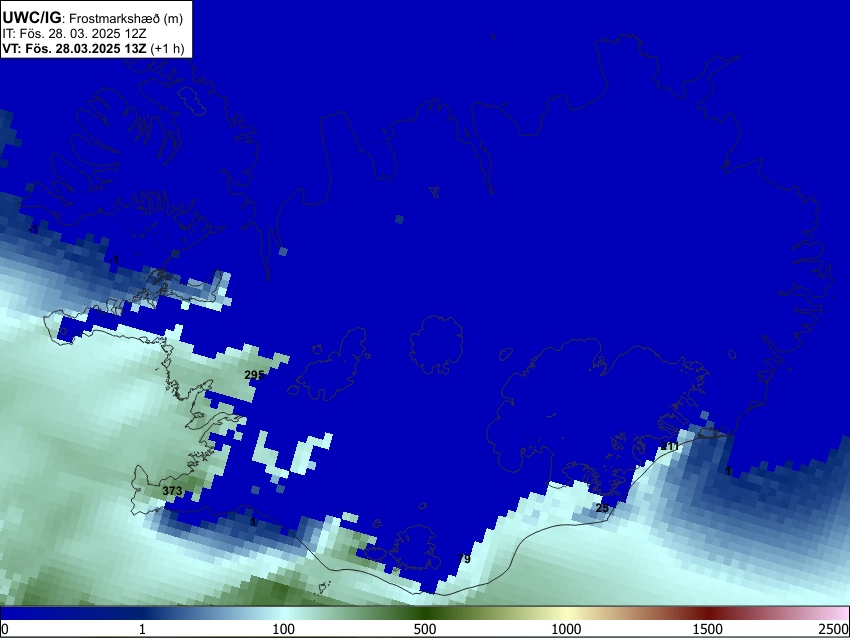This screenshot has height=638, width=850.
Task: Click the 1500 mark on the color scale
Action: (x=708, y=629)
